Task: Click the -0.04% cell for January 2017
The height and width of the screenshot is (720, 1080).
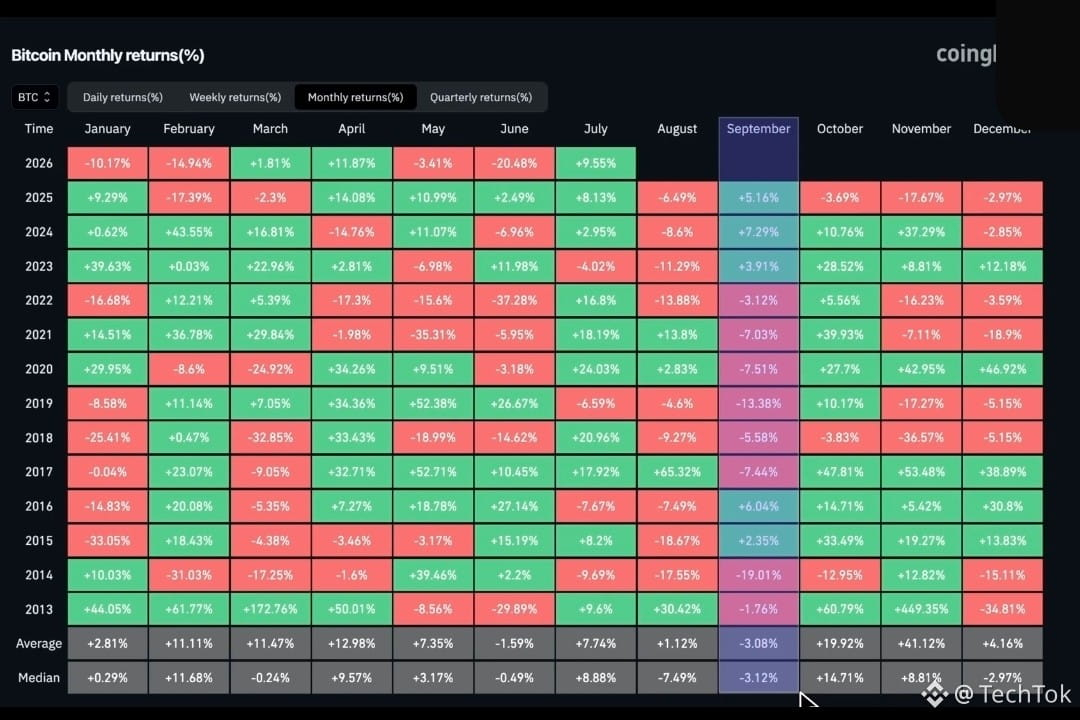Action: [107, 472]
